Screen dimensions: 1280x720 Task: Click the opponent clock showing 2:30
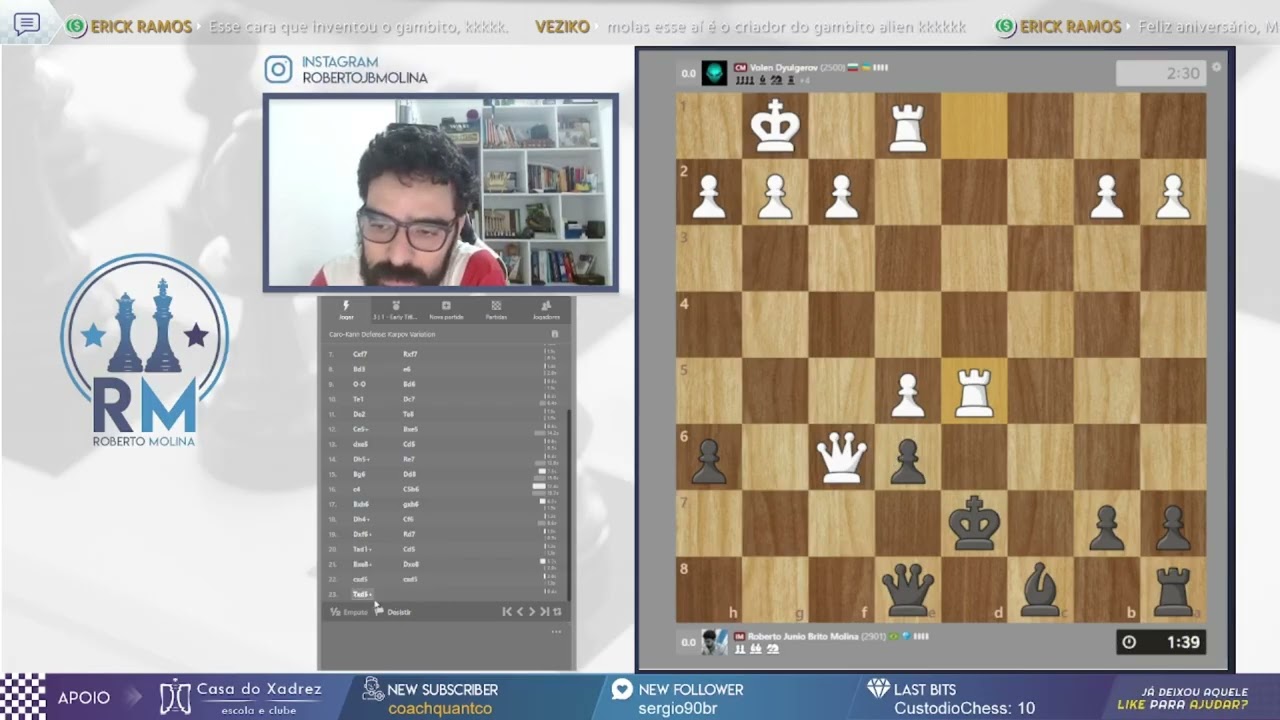tap(1160, 73)
